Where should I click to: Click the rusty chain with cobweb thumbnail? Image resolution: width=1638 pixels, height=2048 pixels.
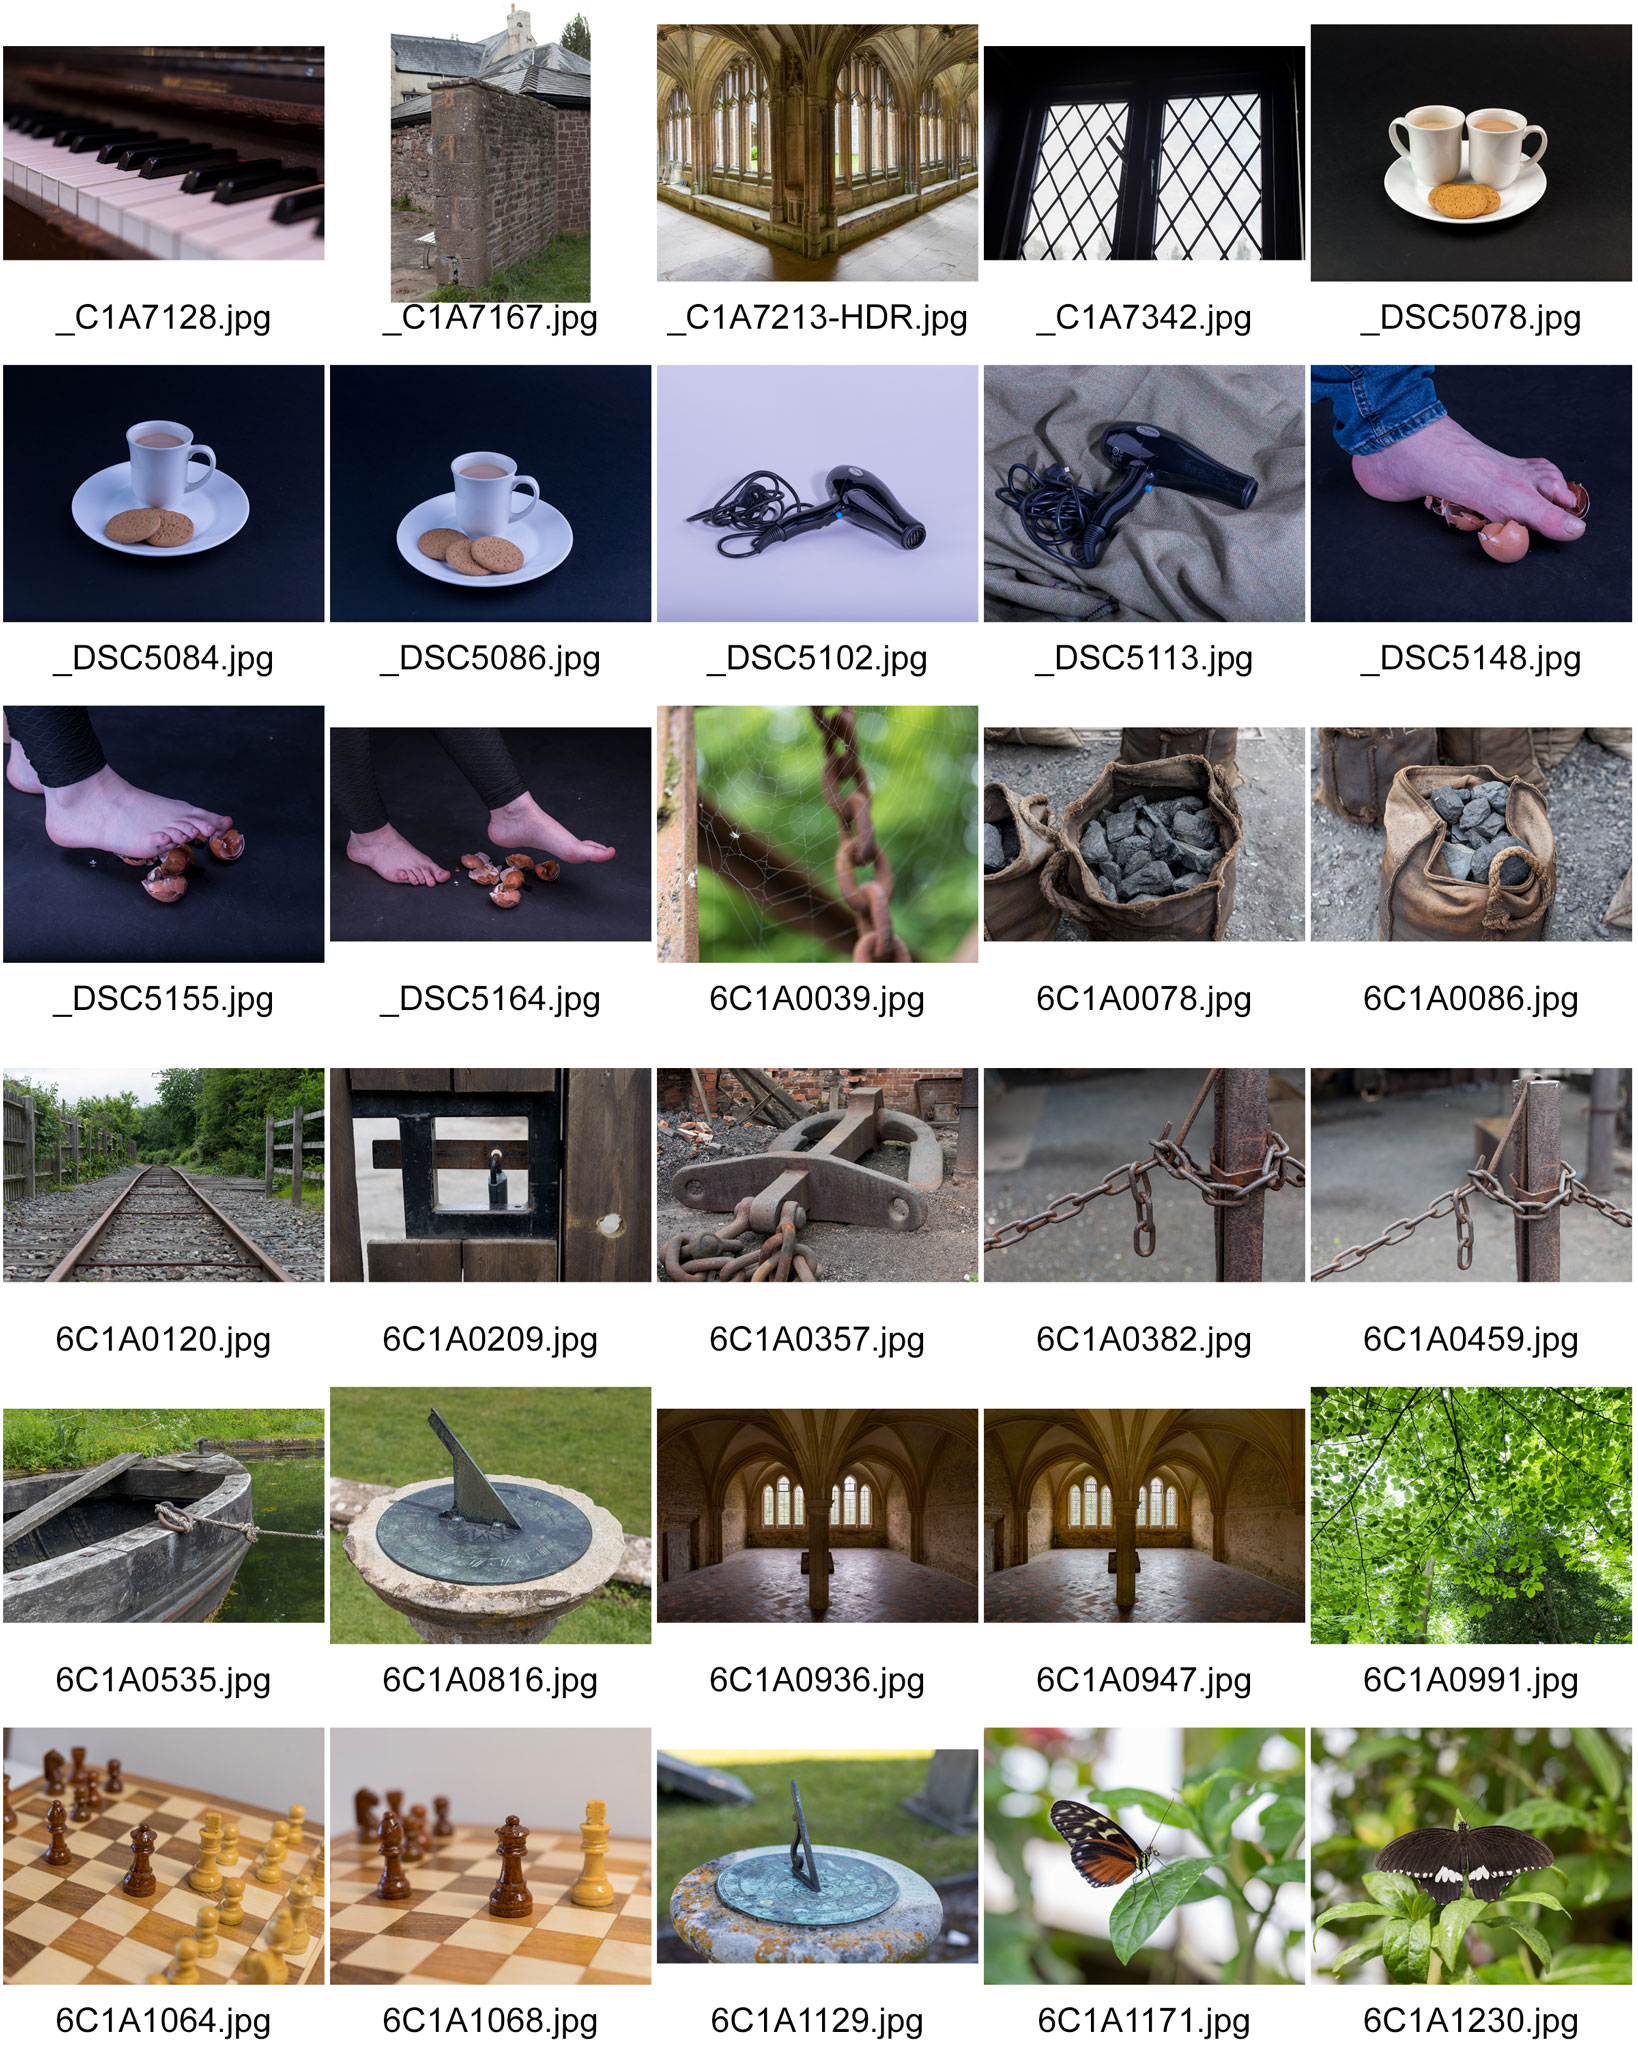817,834
